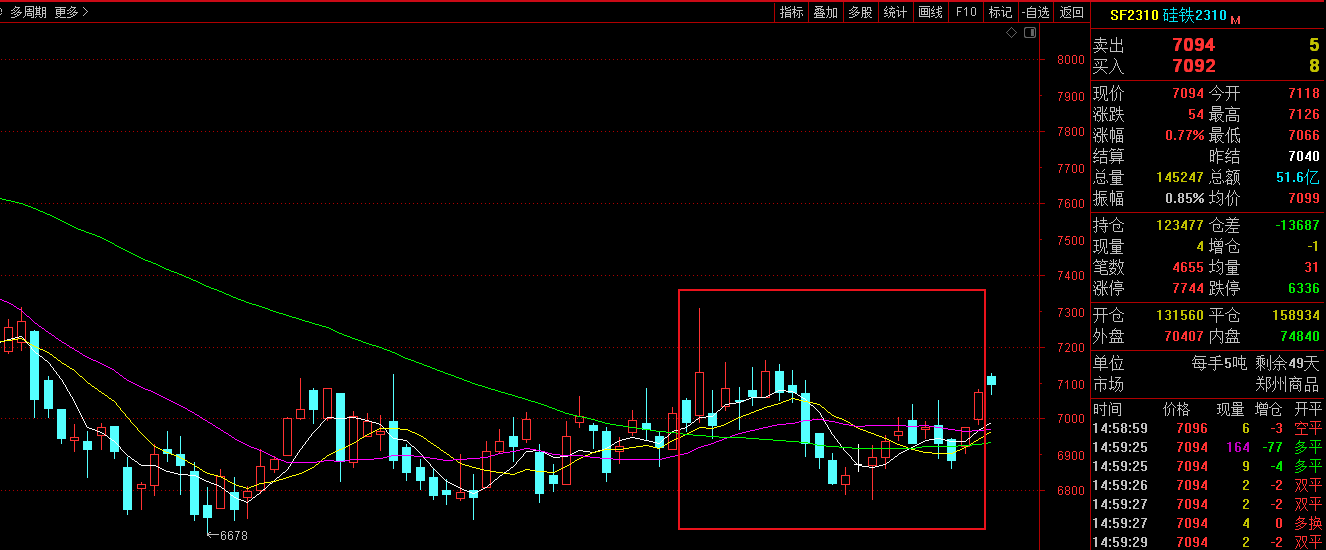1326x550 pixels.
Task: Toggle the side panel layout icon
Action: [x=1029, y=33]
